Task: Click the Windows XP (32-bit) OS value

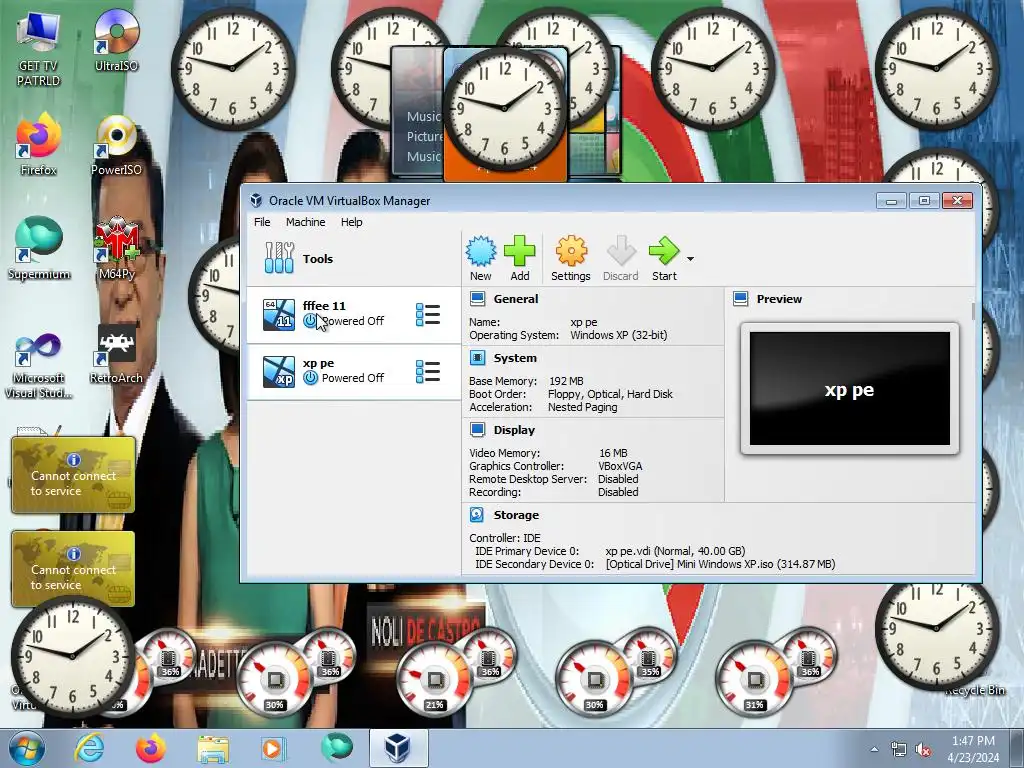Action: pyautogui.click(x=618, y=335)
